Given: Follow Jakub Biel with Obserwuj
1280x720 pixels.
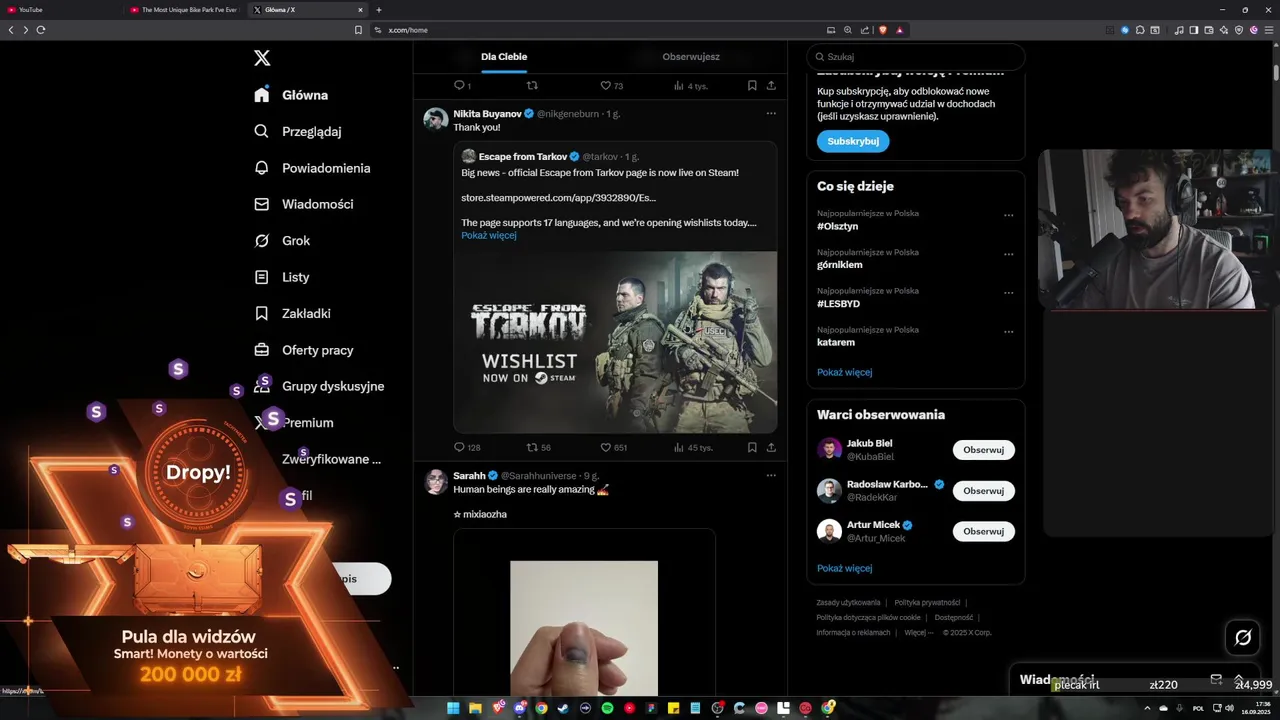Looking at the screenshot, I should [983, 450].
